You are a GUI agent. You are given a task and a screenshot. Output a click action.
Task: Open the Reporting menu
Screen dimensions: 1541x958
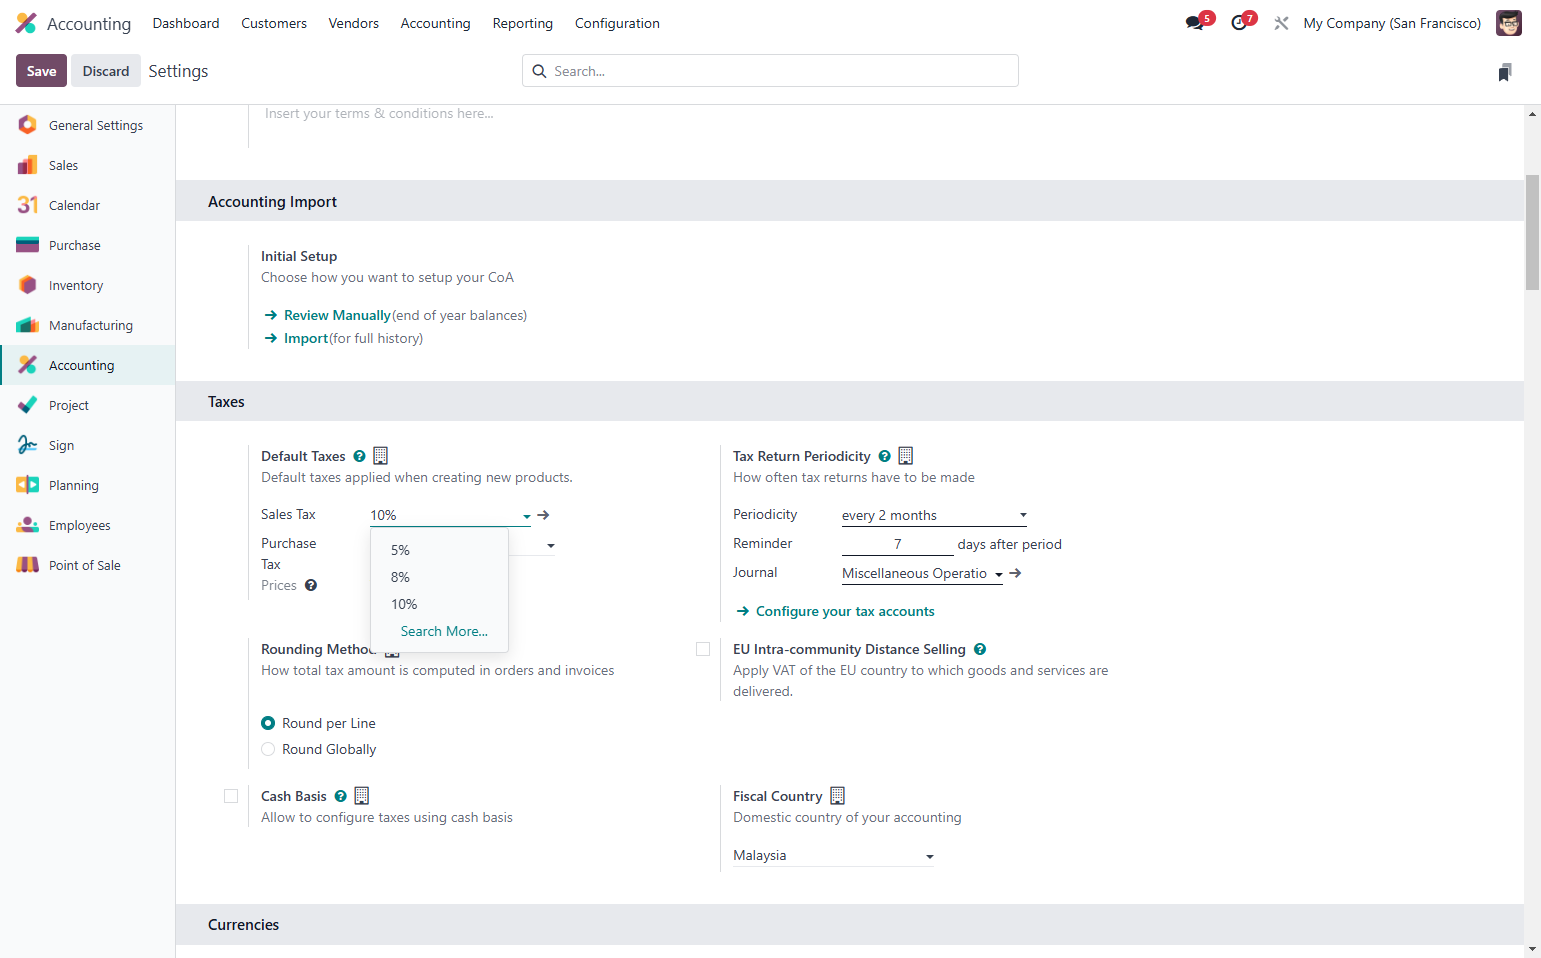[x=522, y=23]
